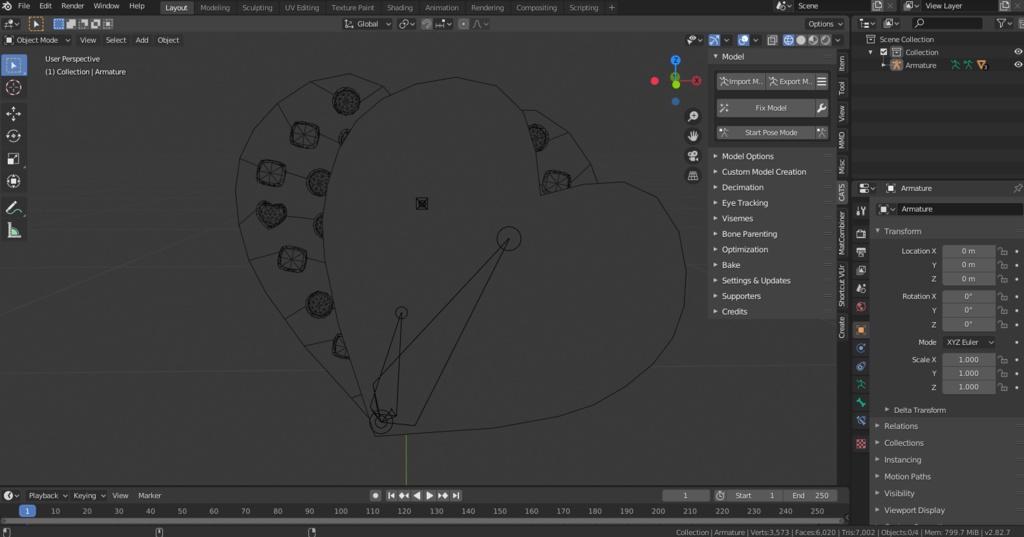Toggle camera view in viewport
Viewport: 1024px width, 537px height.
pos(692,156)
